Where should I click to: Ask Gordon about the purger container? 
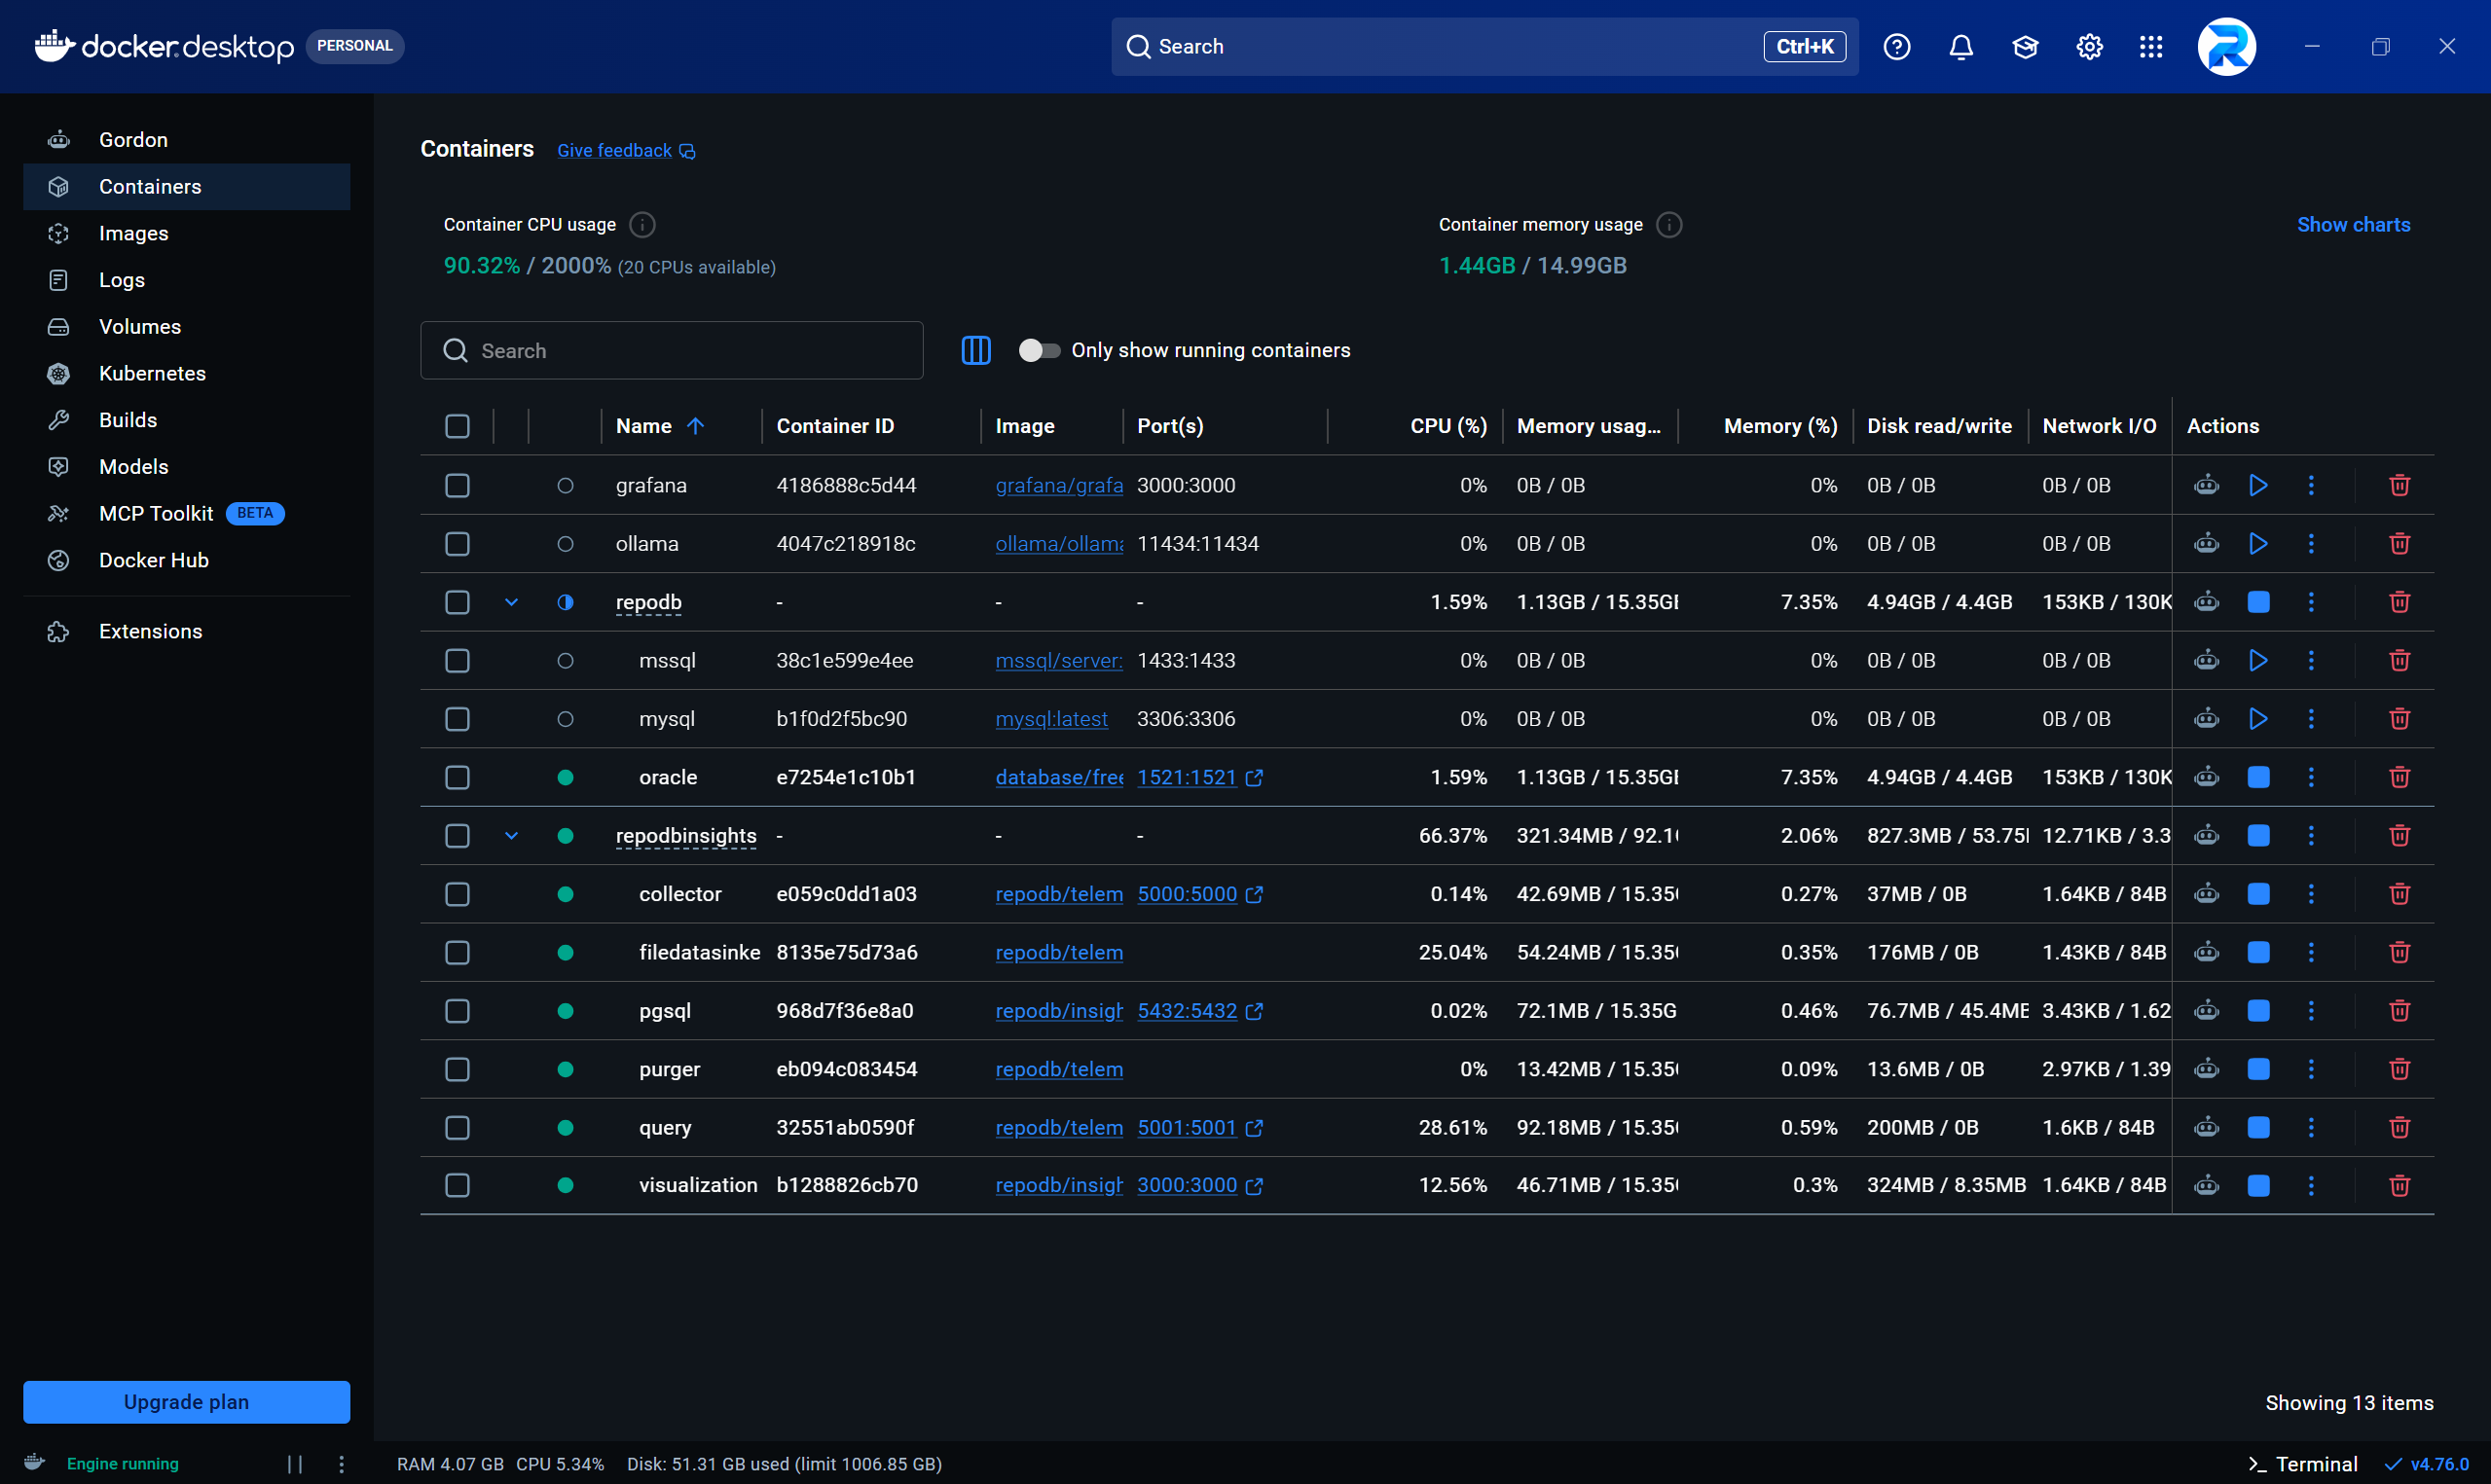click(x=2206, y=1069)
